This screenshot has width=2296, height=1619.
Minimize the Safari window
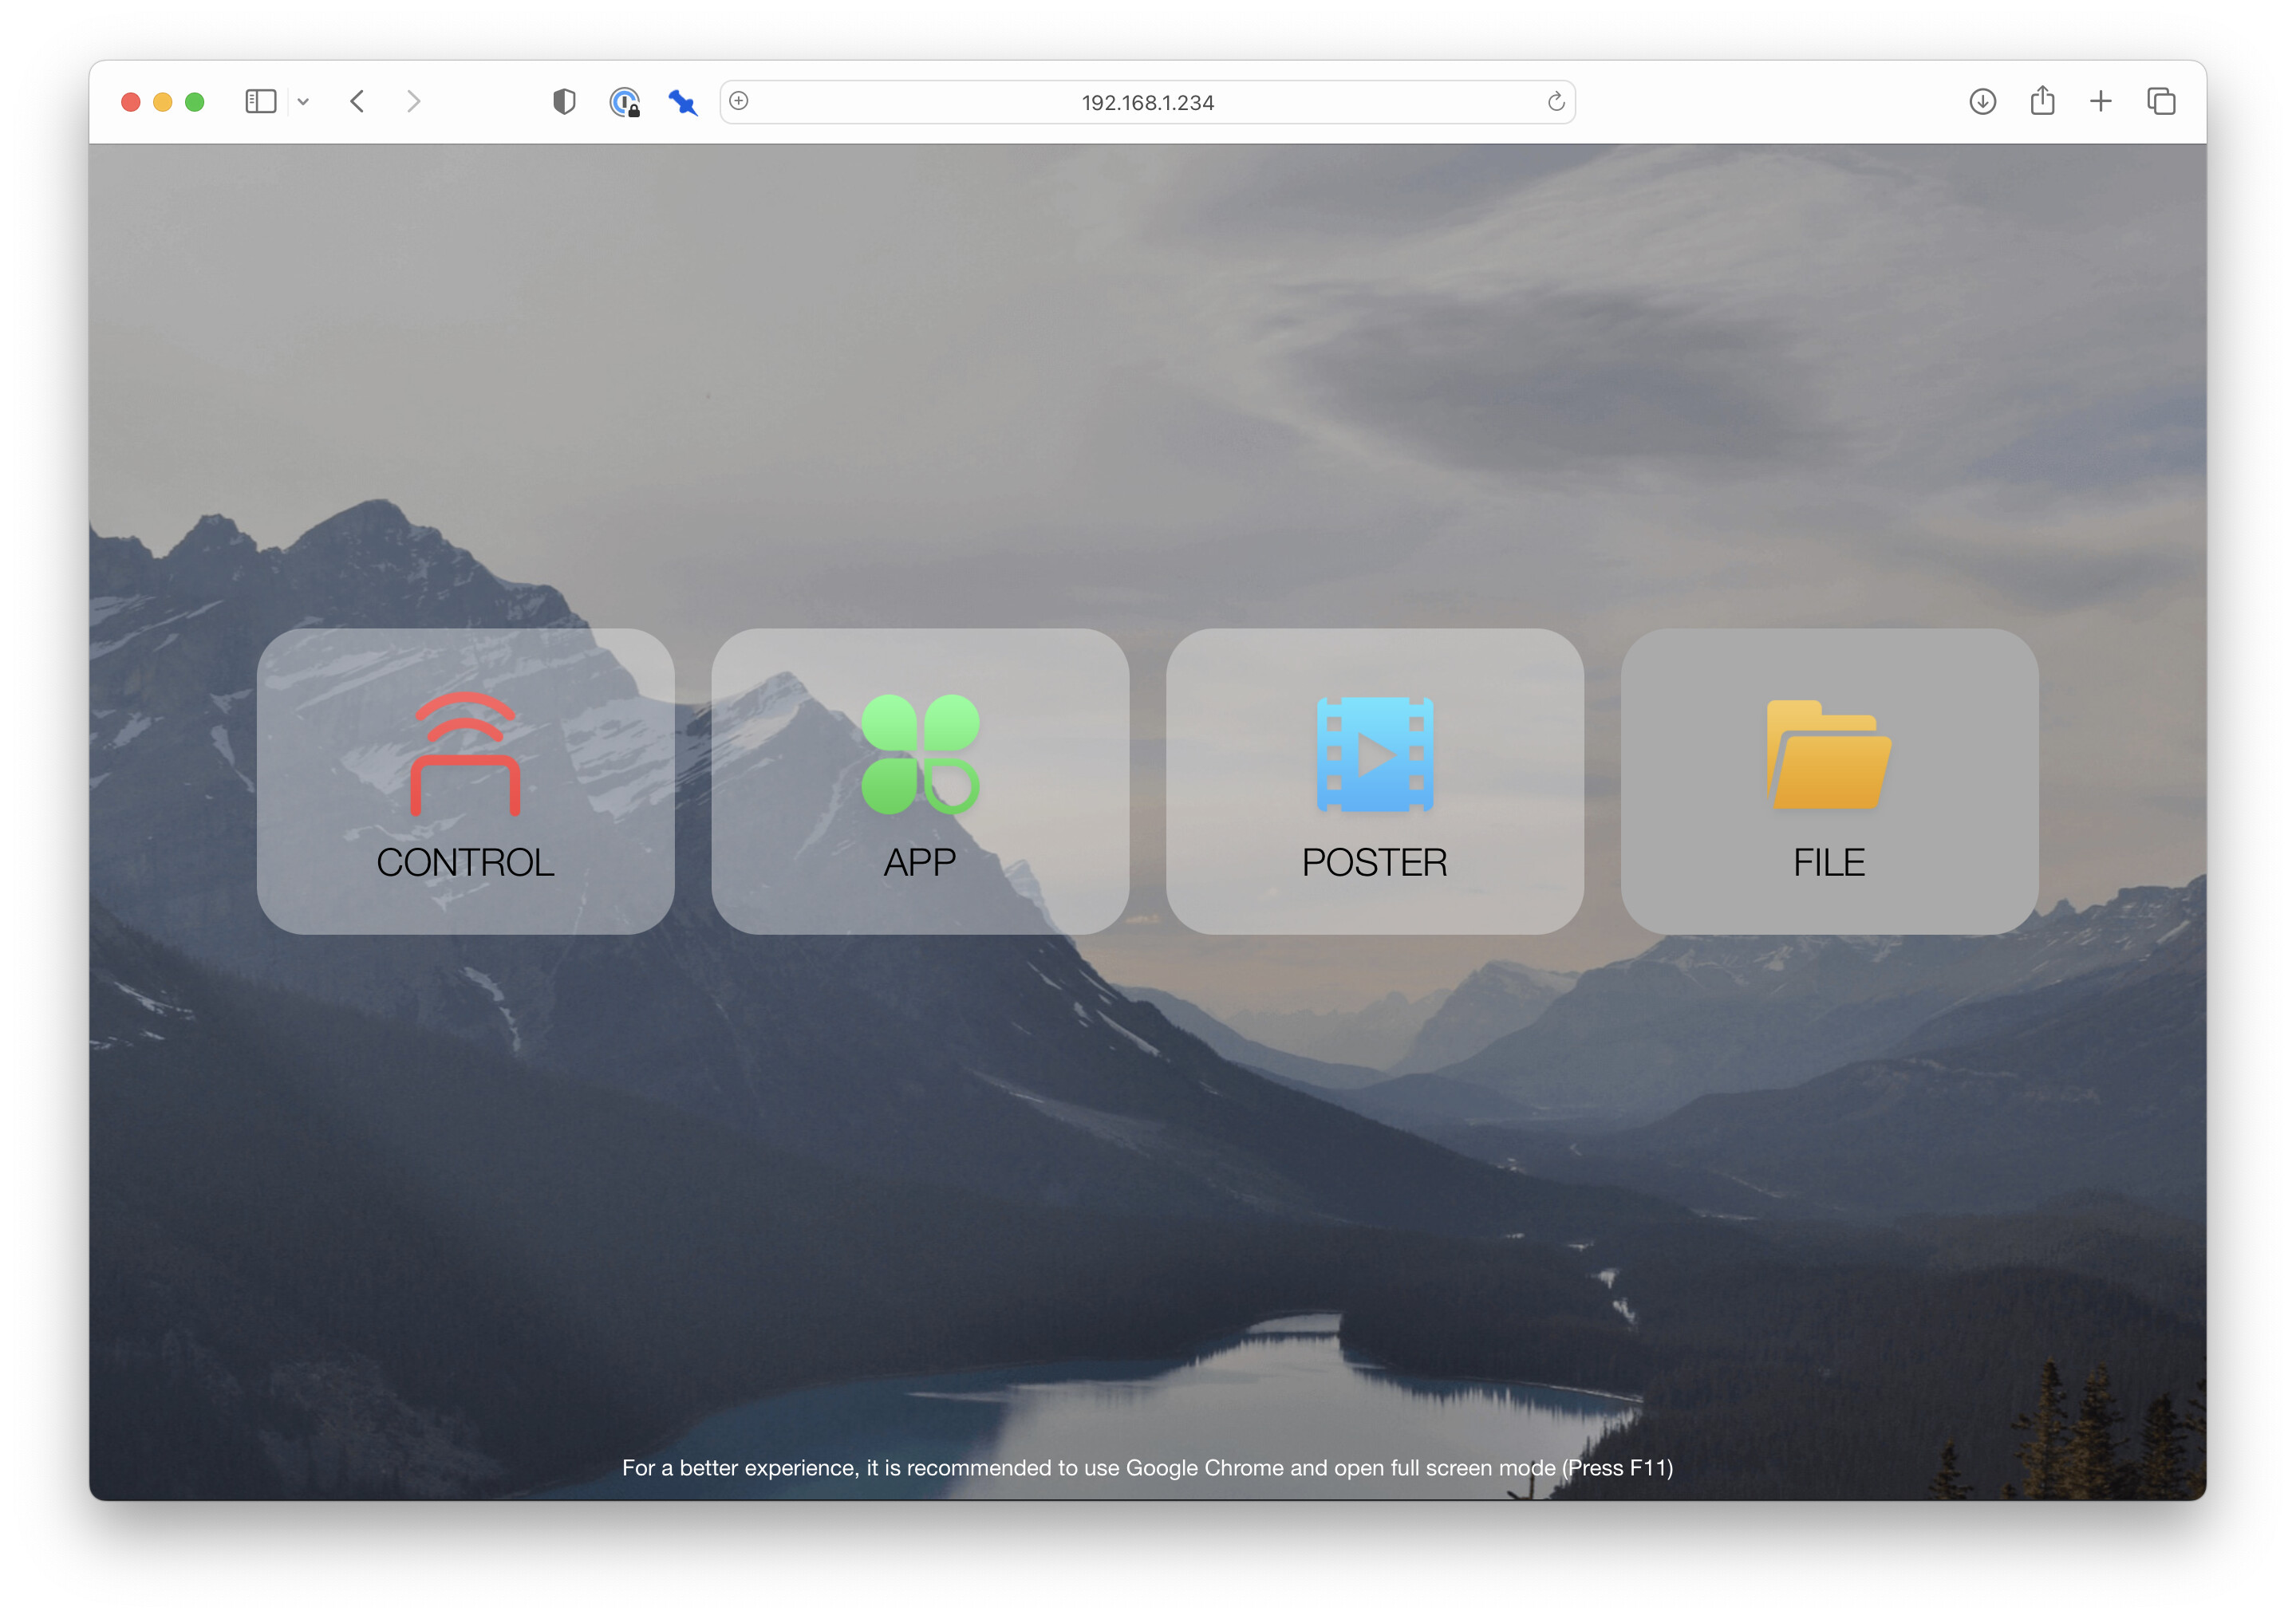tap(163, 102)
